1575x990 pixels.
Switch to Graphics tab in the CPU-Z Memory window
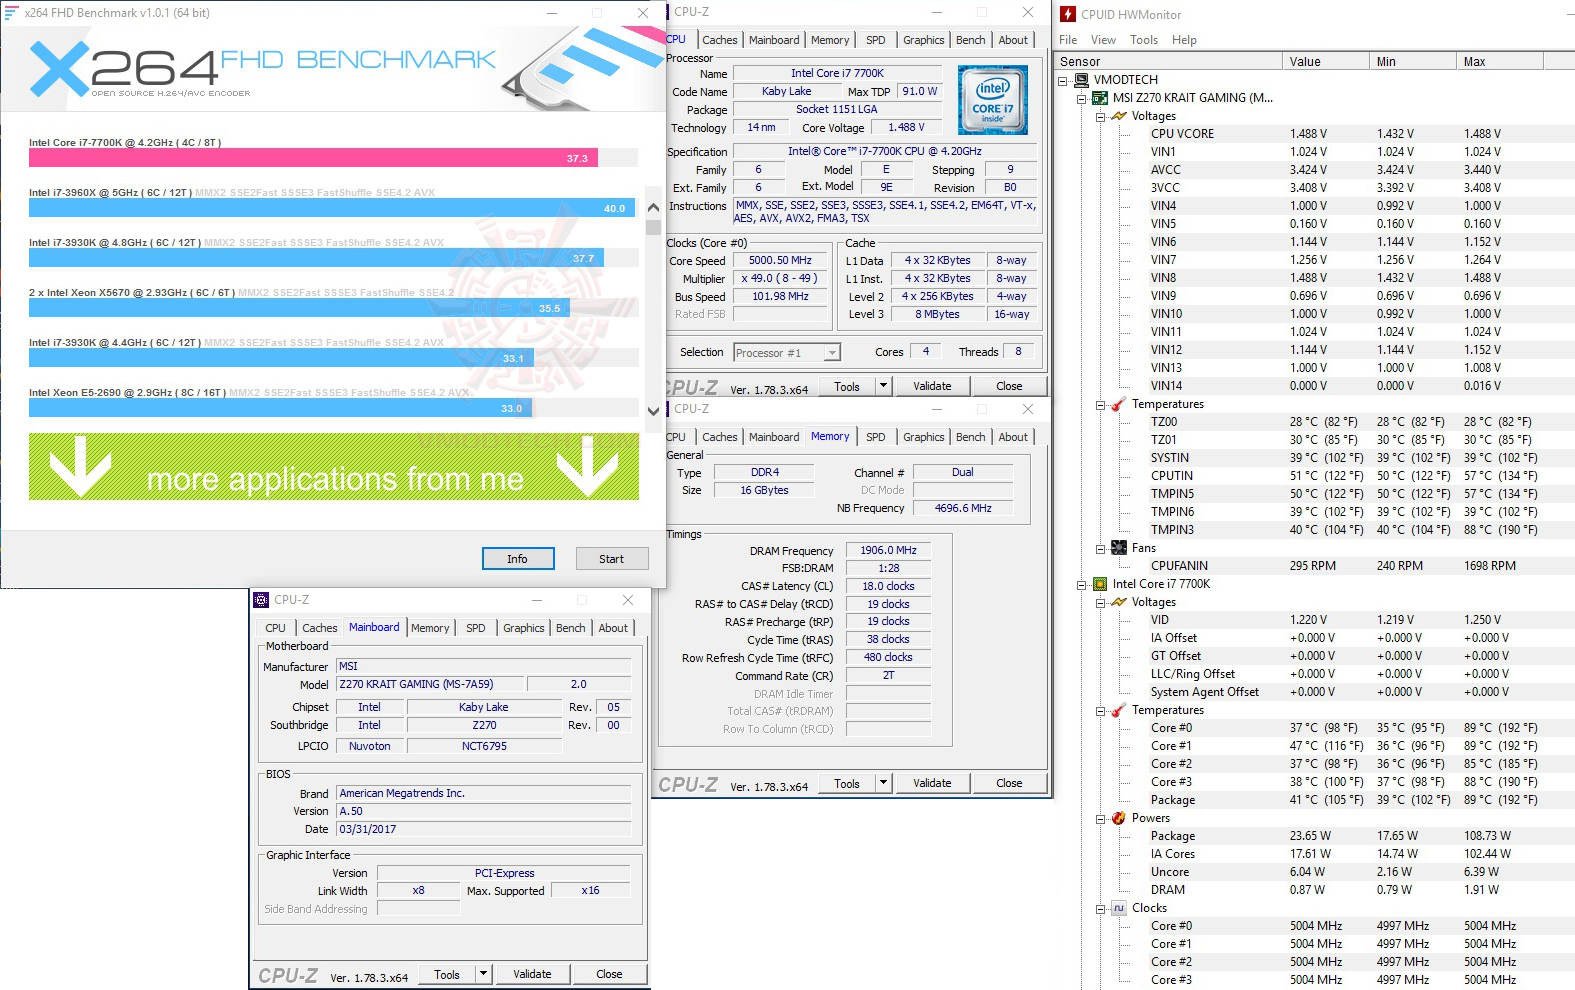tap(924, 437)
